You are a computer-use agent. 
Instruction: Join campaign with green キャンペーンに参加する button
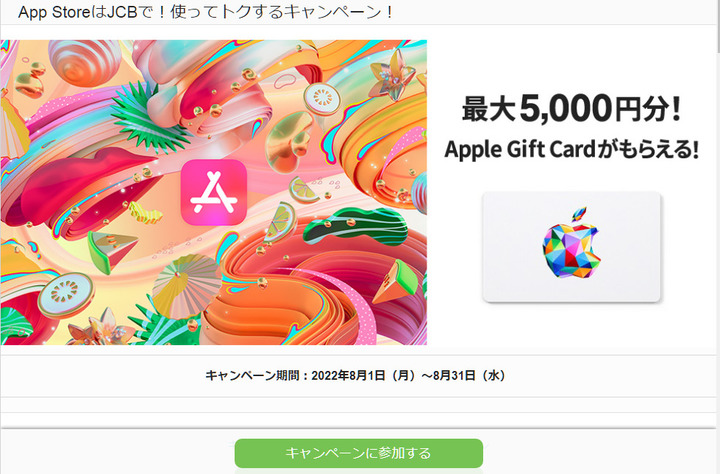click(x=359, y=453)
